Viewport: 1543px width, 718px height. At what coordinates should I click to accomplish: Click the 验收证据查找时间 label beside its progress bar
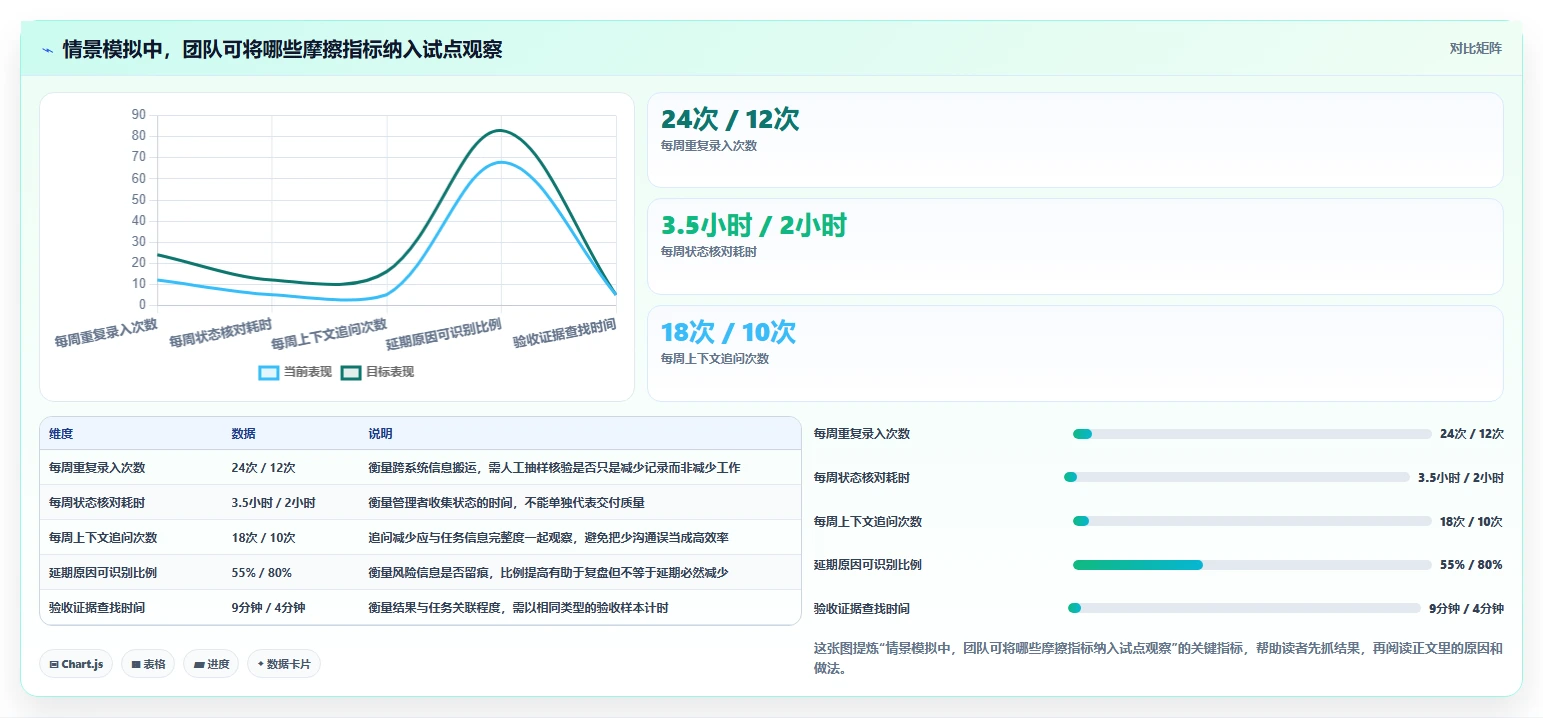click(862, 608)
